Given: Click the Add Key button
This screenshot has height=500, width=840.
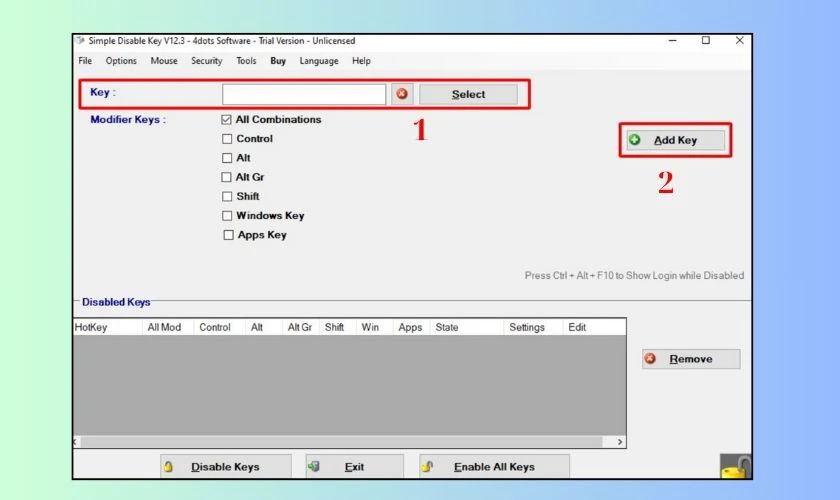Looking at the screenshot, I should click(x=676, y=140).
